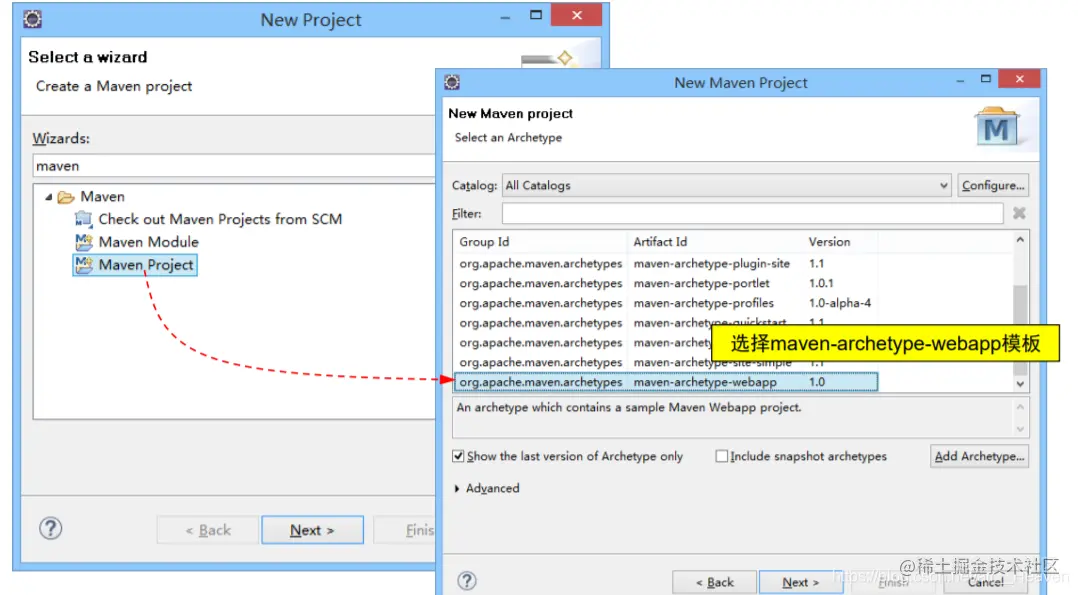
Task: Click the New Maven Project title bar app icon
Action: click(452, 83)
